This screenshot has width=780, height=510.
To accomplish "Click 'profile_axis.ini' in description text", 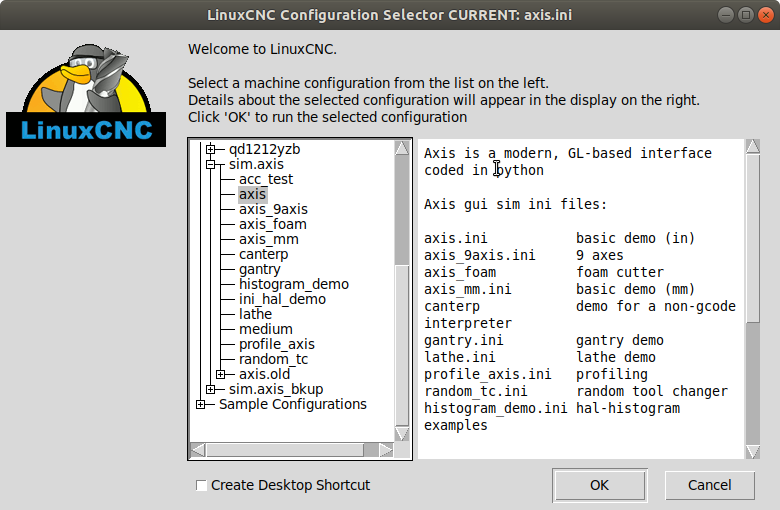I will coord(488,374).
